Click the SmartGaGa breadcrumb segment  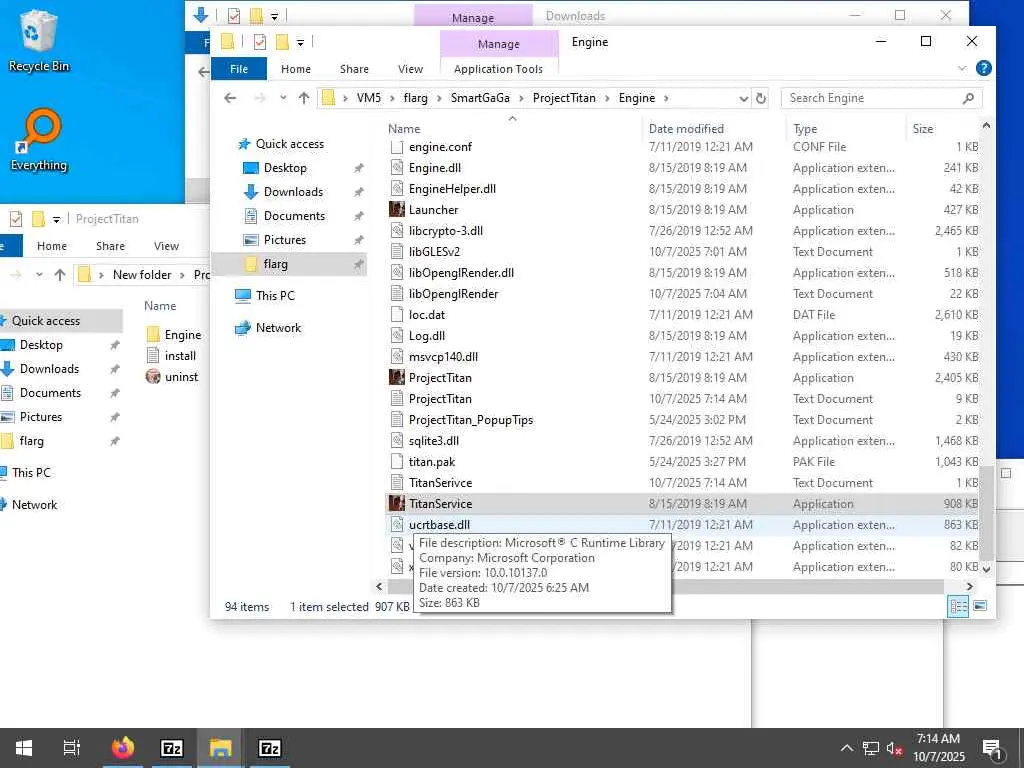(480, 98)
